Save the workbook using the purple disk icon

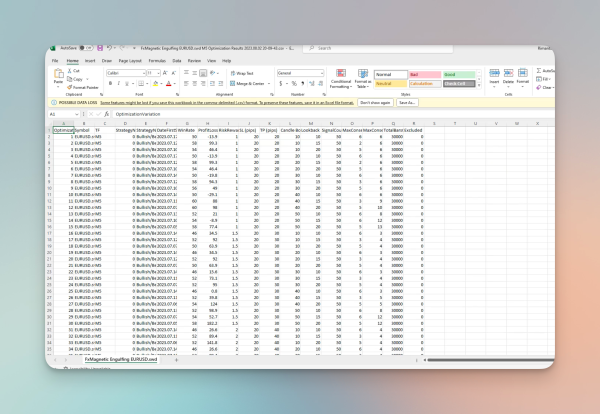point(100,48)
